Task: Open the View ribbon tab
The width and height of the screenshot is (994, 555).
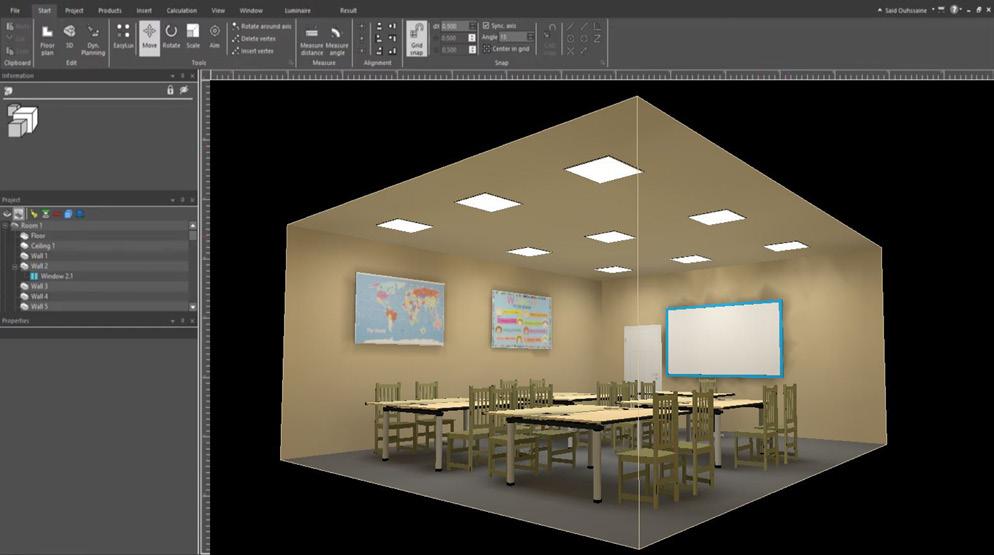Action: [218, 10]
